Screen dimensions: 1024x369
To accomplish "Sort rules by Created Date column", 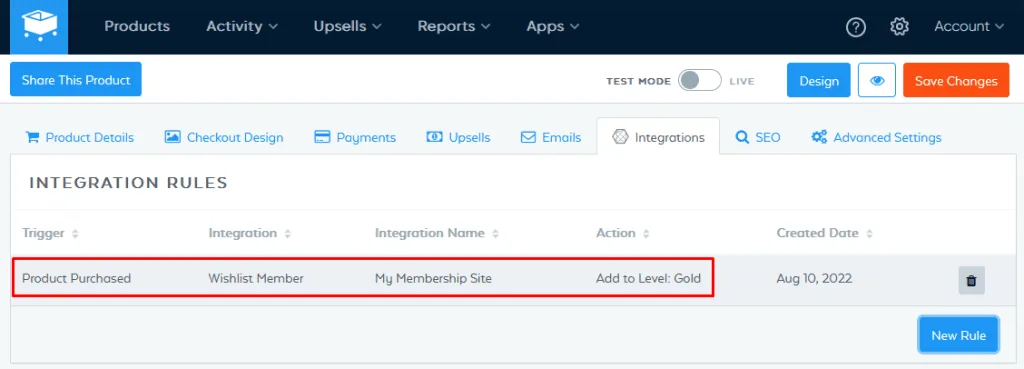I will (x=825, y=233).
